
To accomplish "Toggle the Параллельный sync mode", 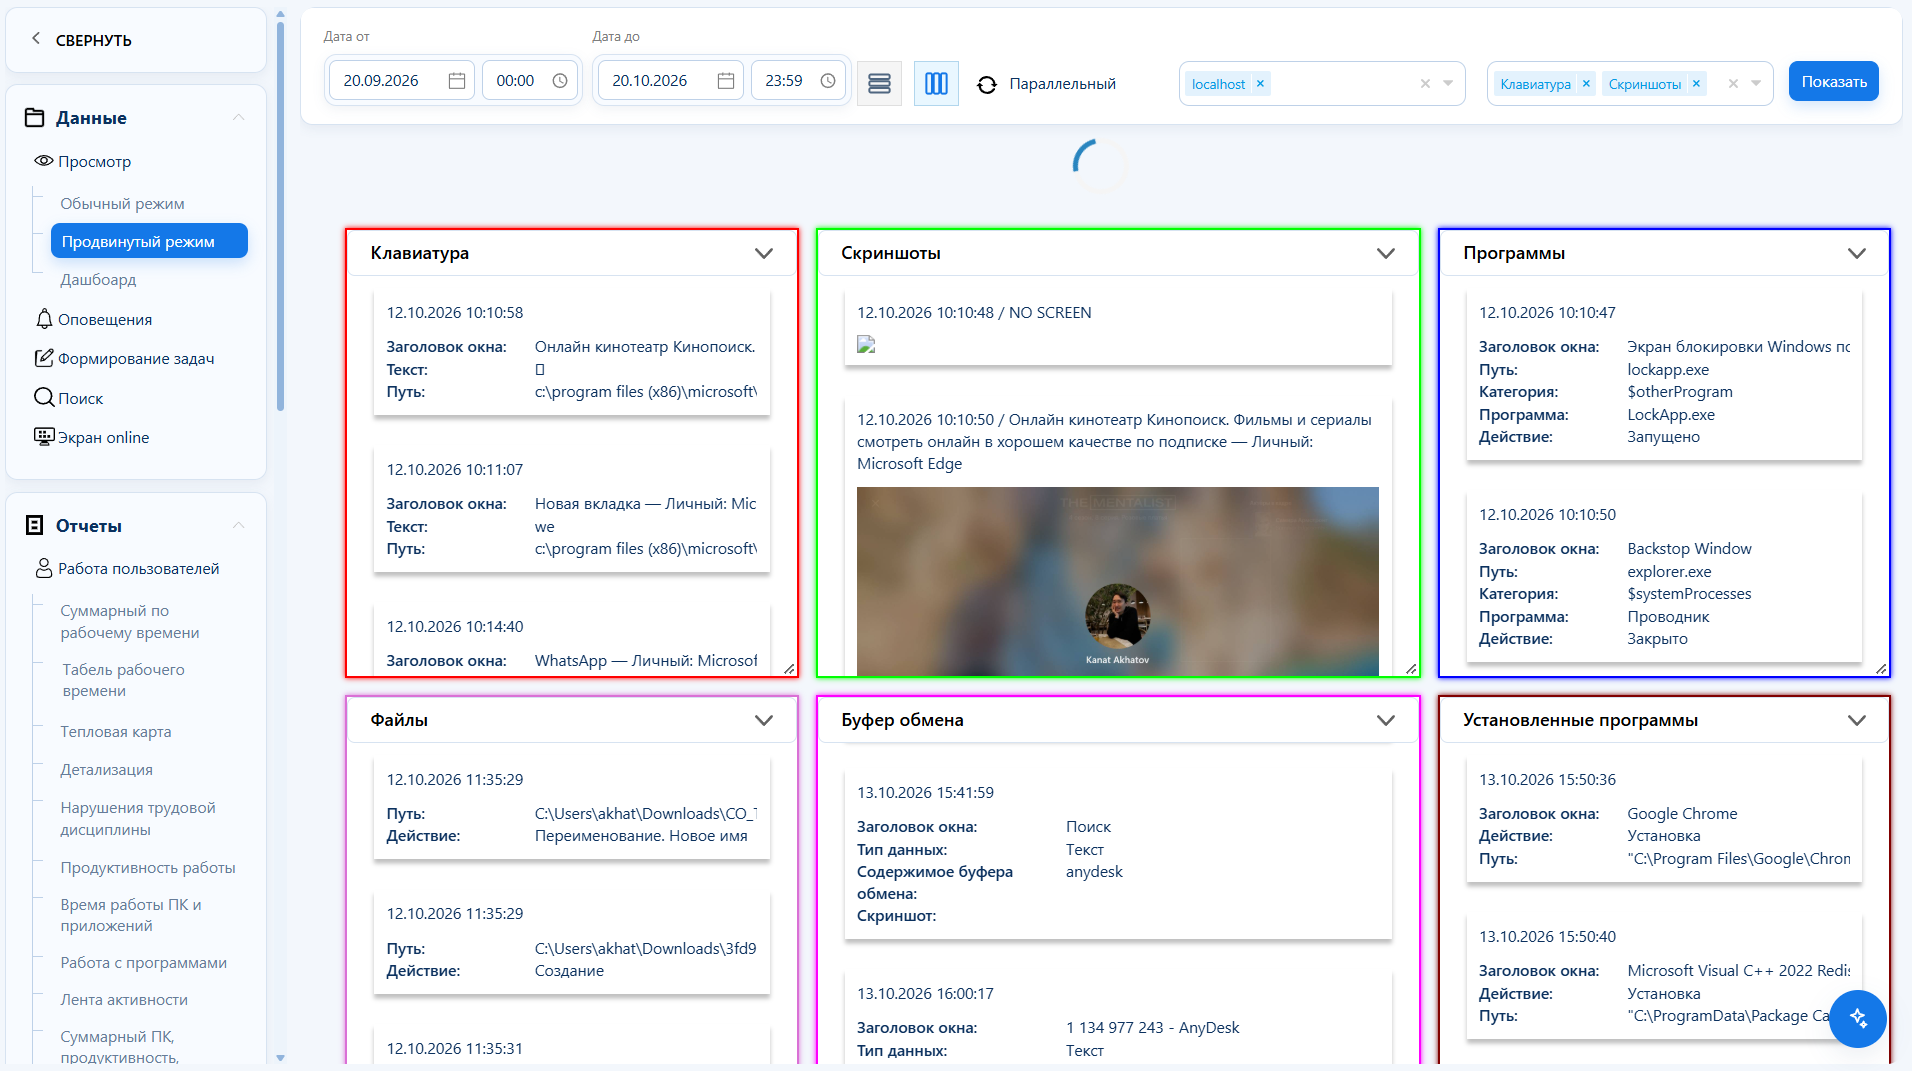I will click(1046, 84).
